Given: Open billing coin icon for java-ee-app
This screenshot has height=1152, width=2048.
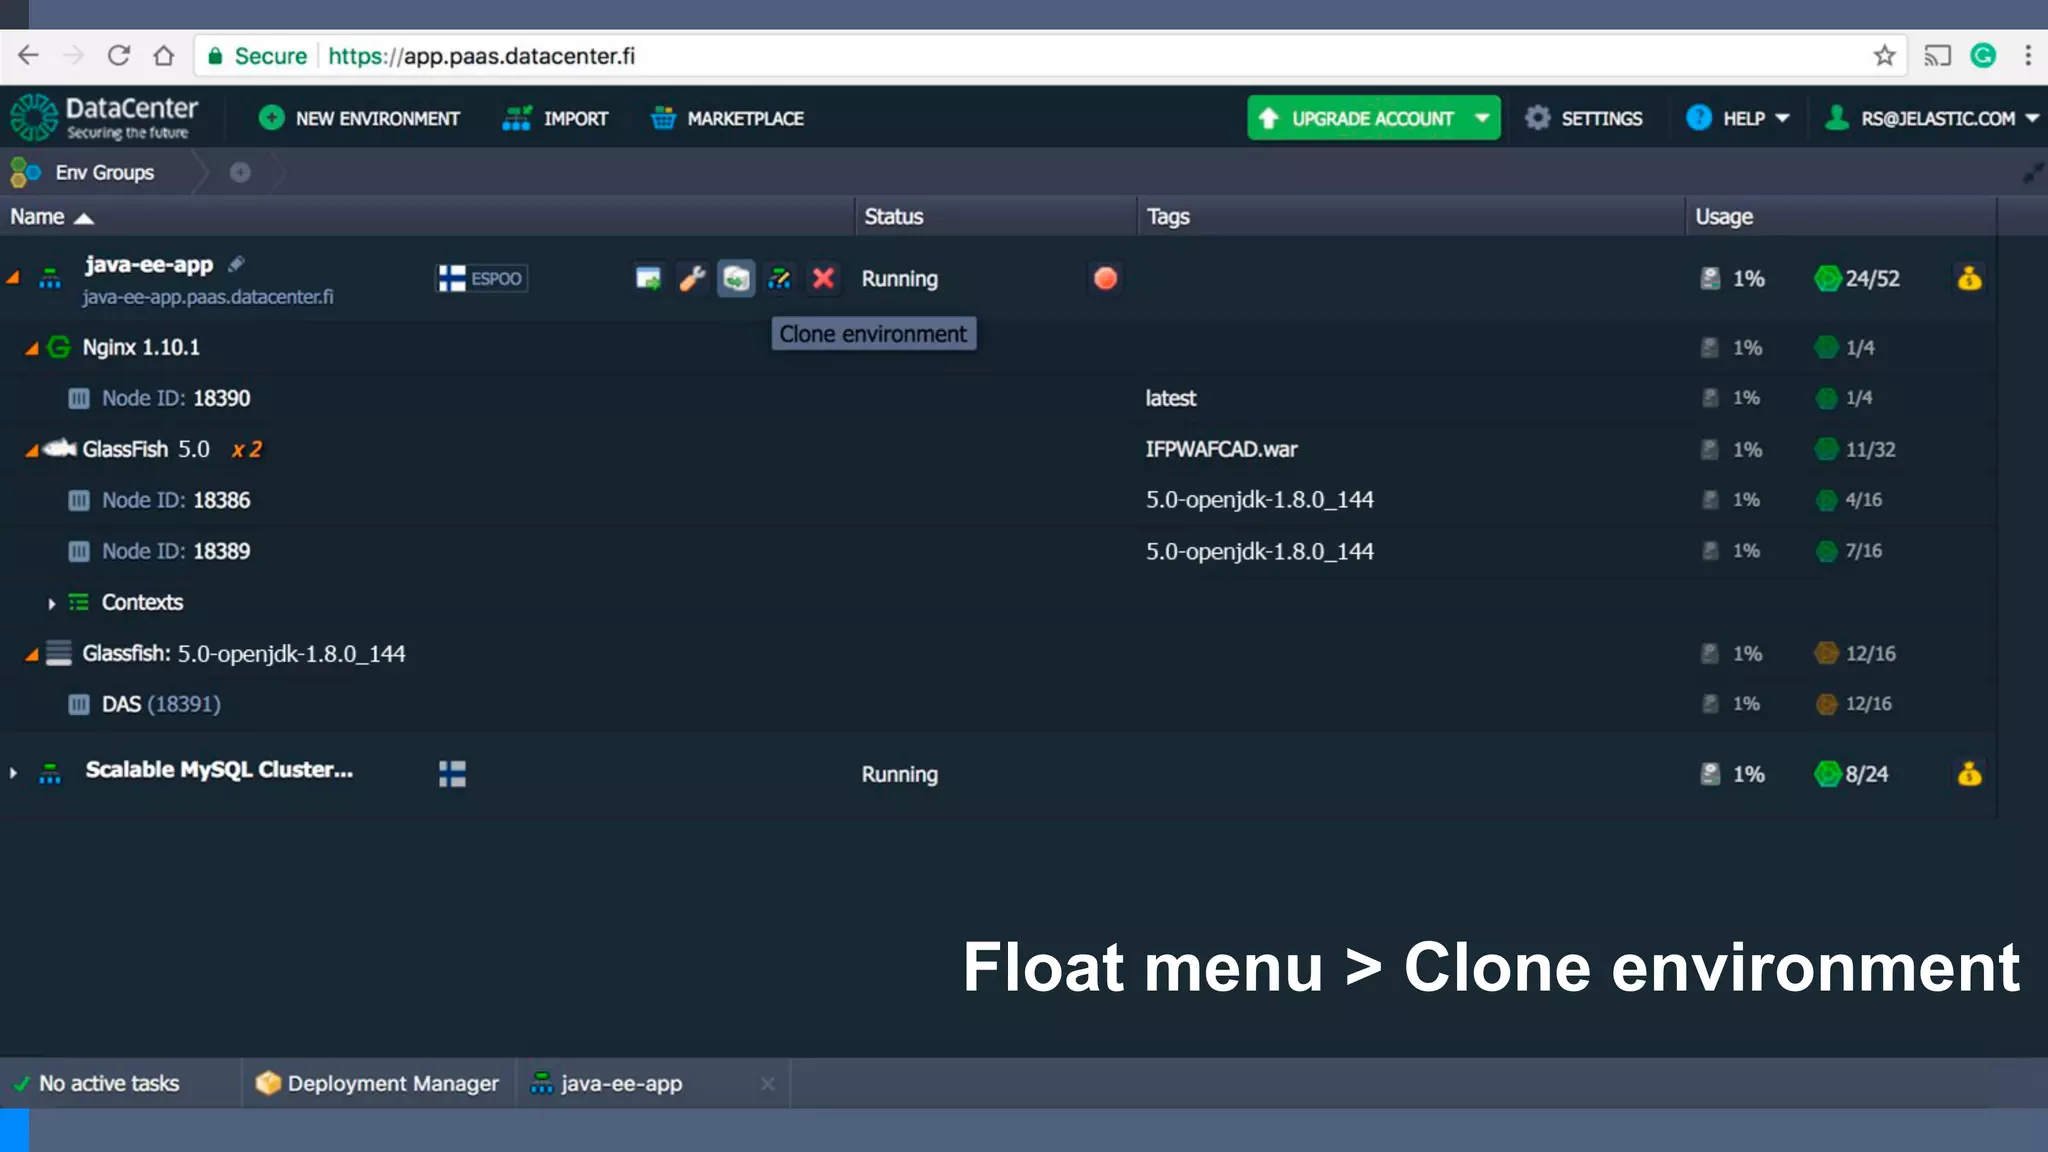Looking at the screenshot, I should [x=1969, y=278].
